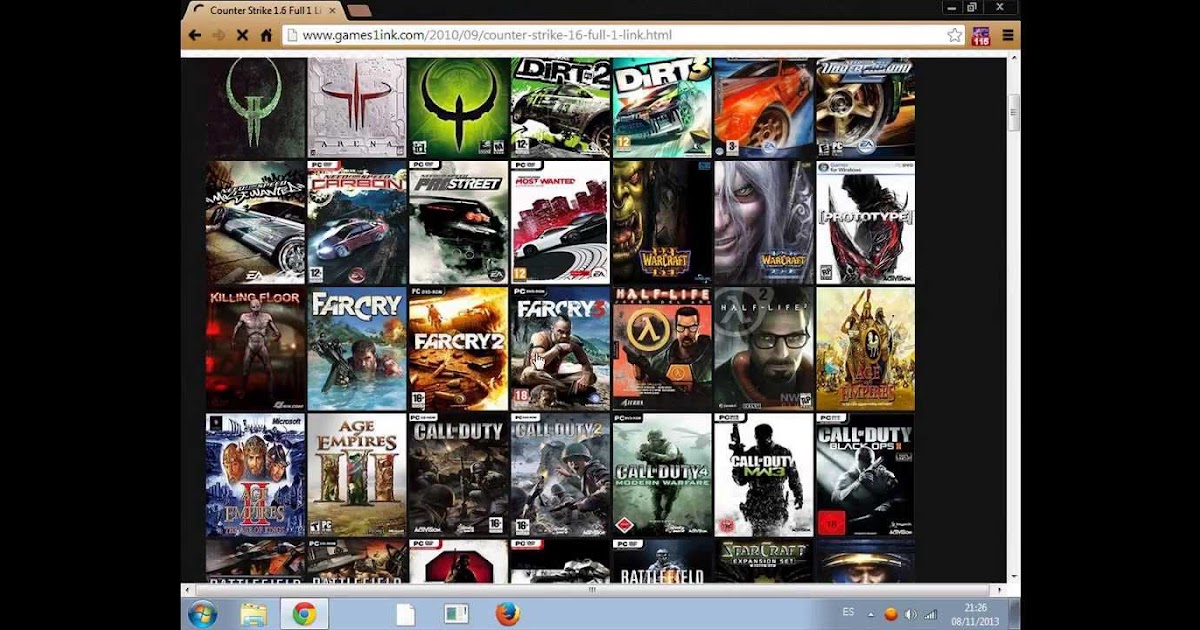Click the ES language indicator

[x=848, y=613]
